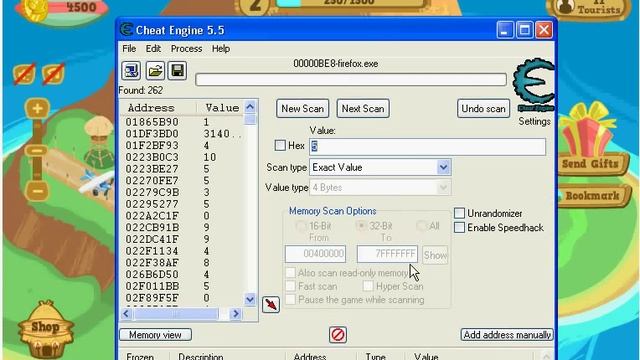
Task: Zoom in with the game plus button
Action: pos(37,109)
